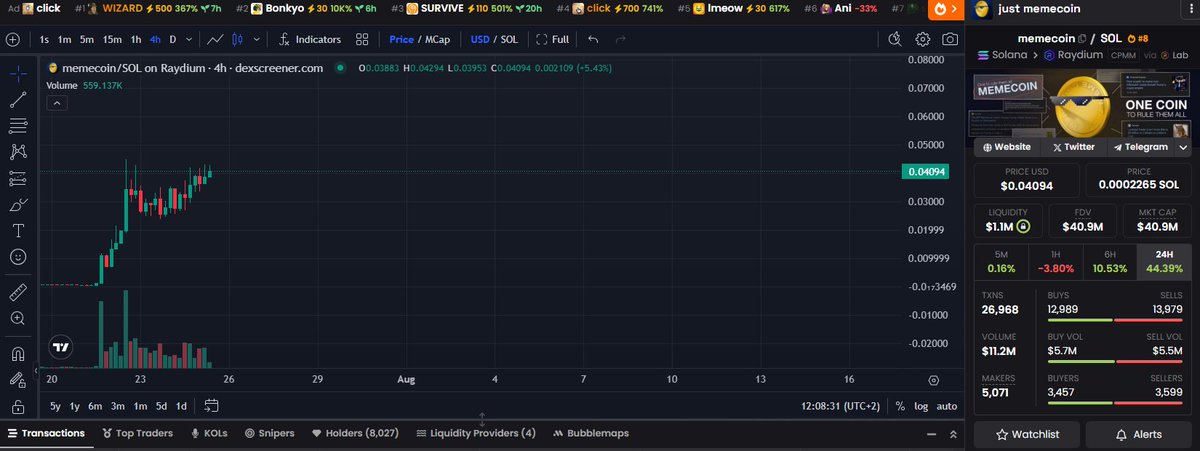1200x451 pixels.
Task: Select the brush drawing tool
Action: click(17, 204)
